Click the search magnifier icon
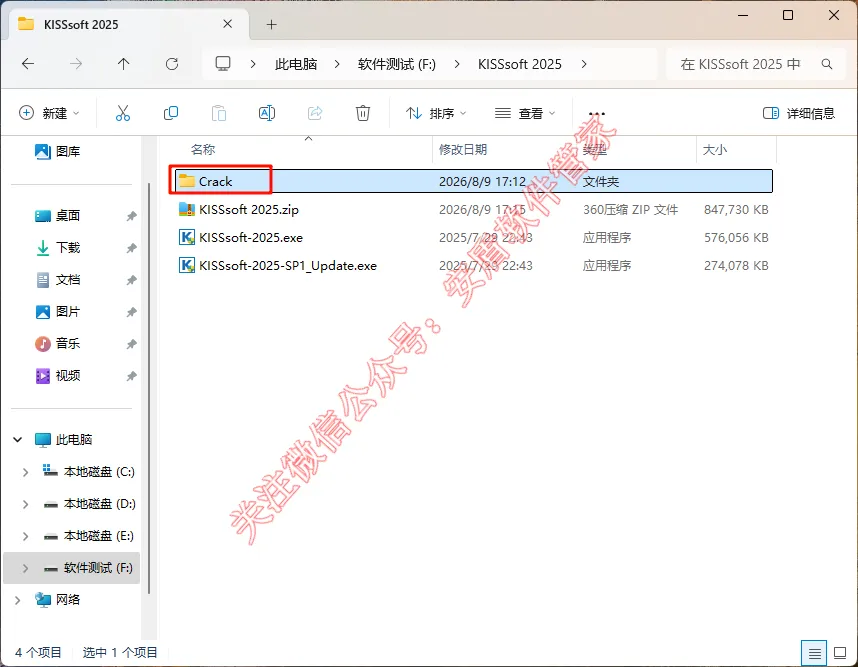 pyautogui.click(x=827, y=64)
